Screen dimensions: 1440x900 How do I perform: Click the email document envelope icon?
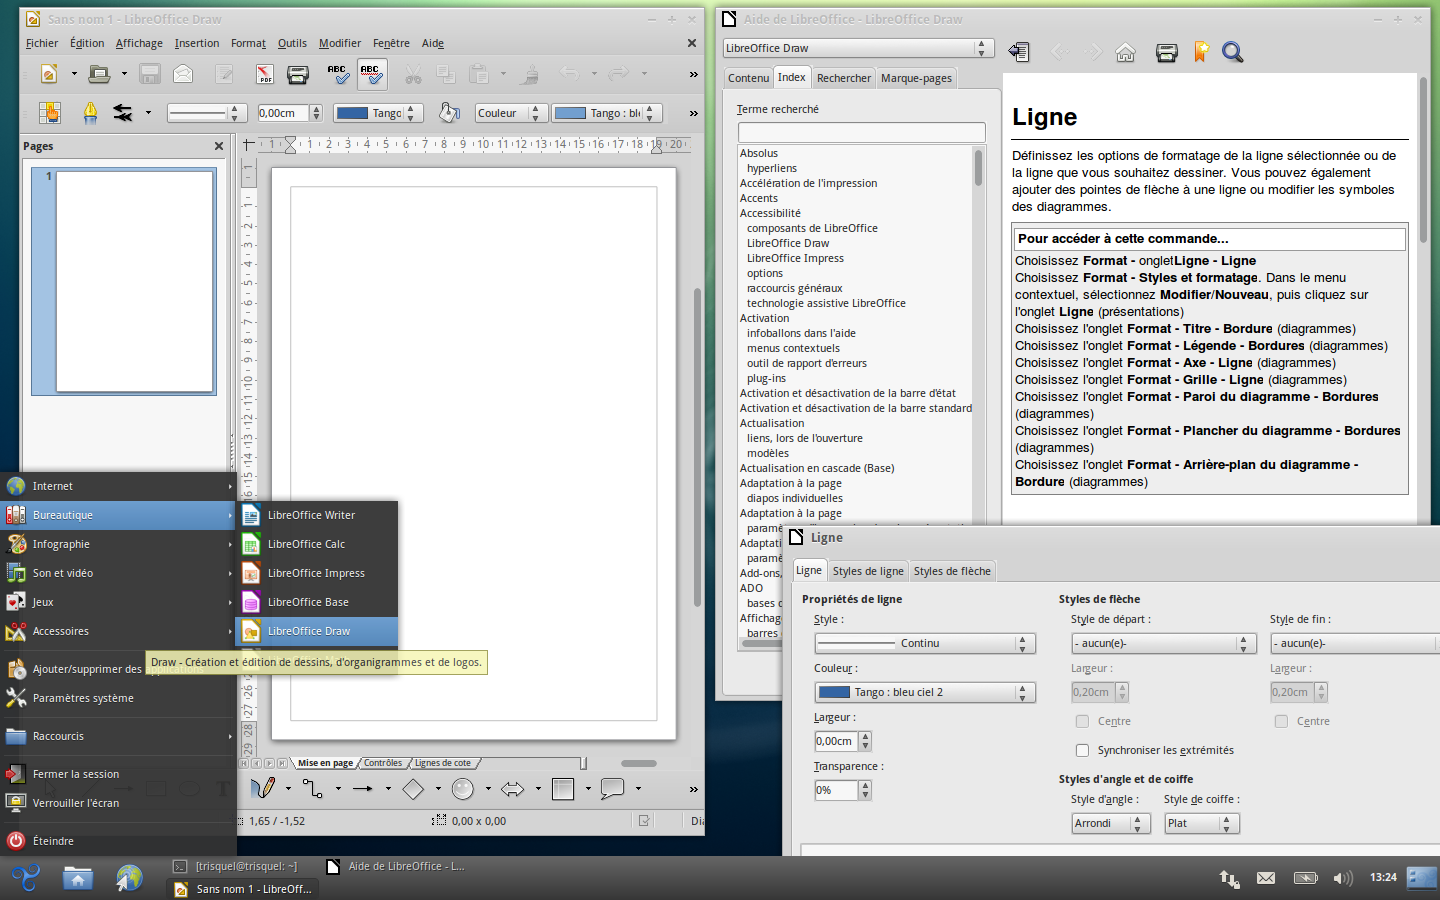(x=183, y=73)
